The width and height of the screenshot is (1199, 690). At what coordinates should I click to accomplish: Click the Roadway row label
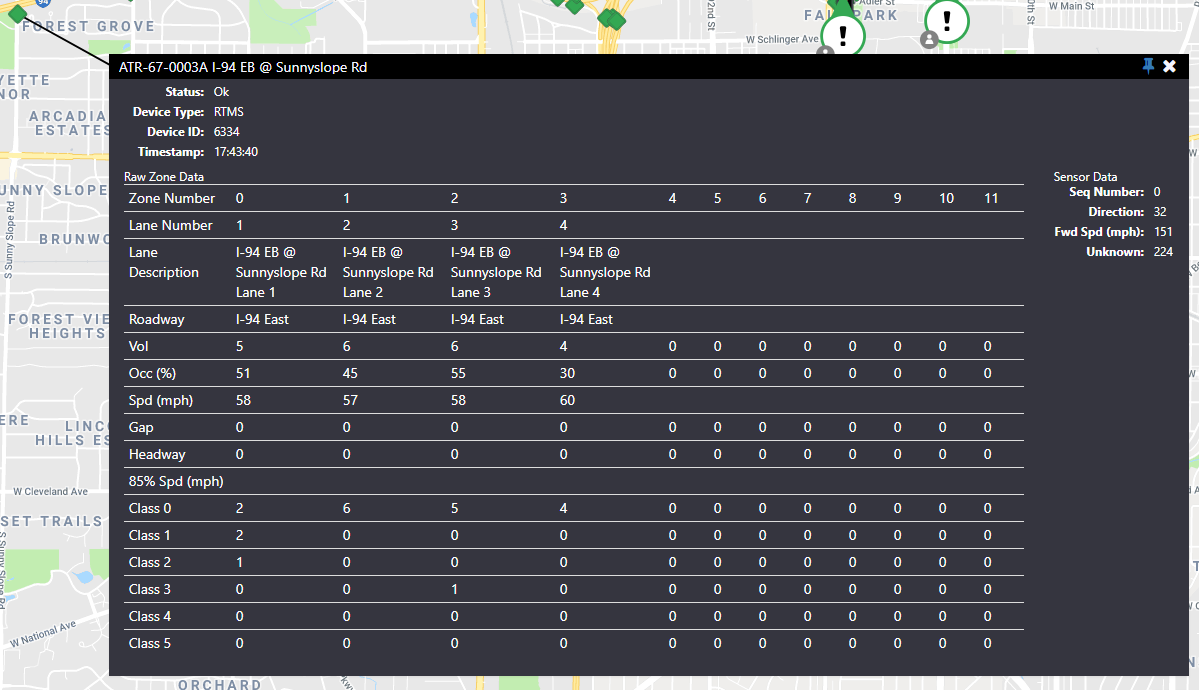(157, 319)
